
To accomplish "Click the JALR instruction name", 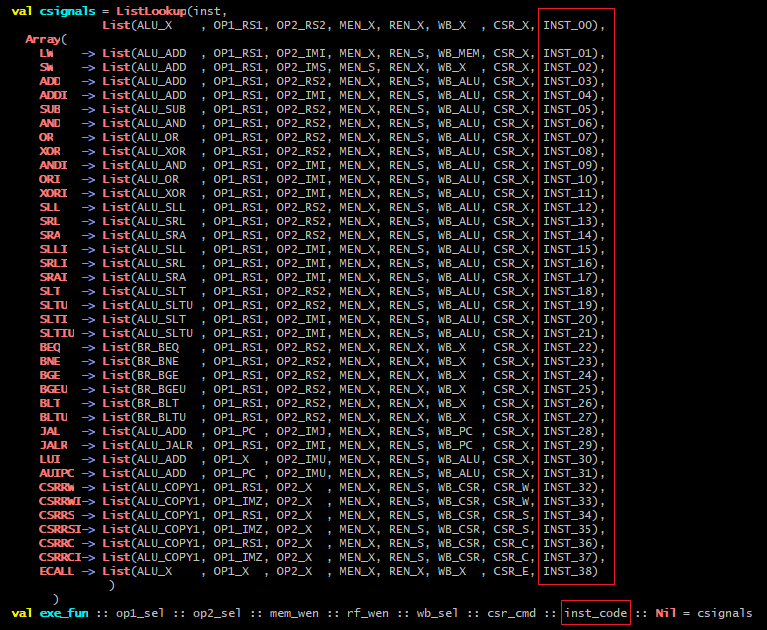I will tap(53, 445).
